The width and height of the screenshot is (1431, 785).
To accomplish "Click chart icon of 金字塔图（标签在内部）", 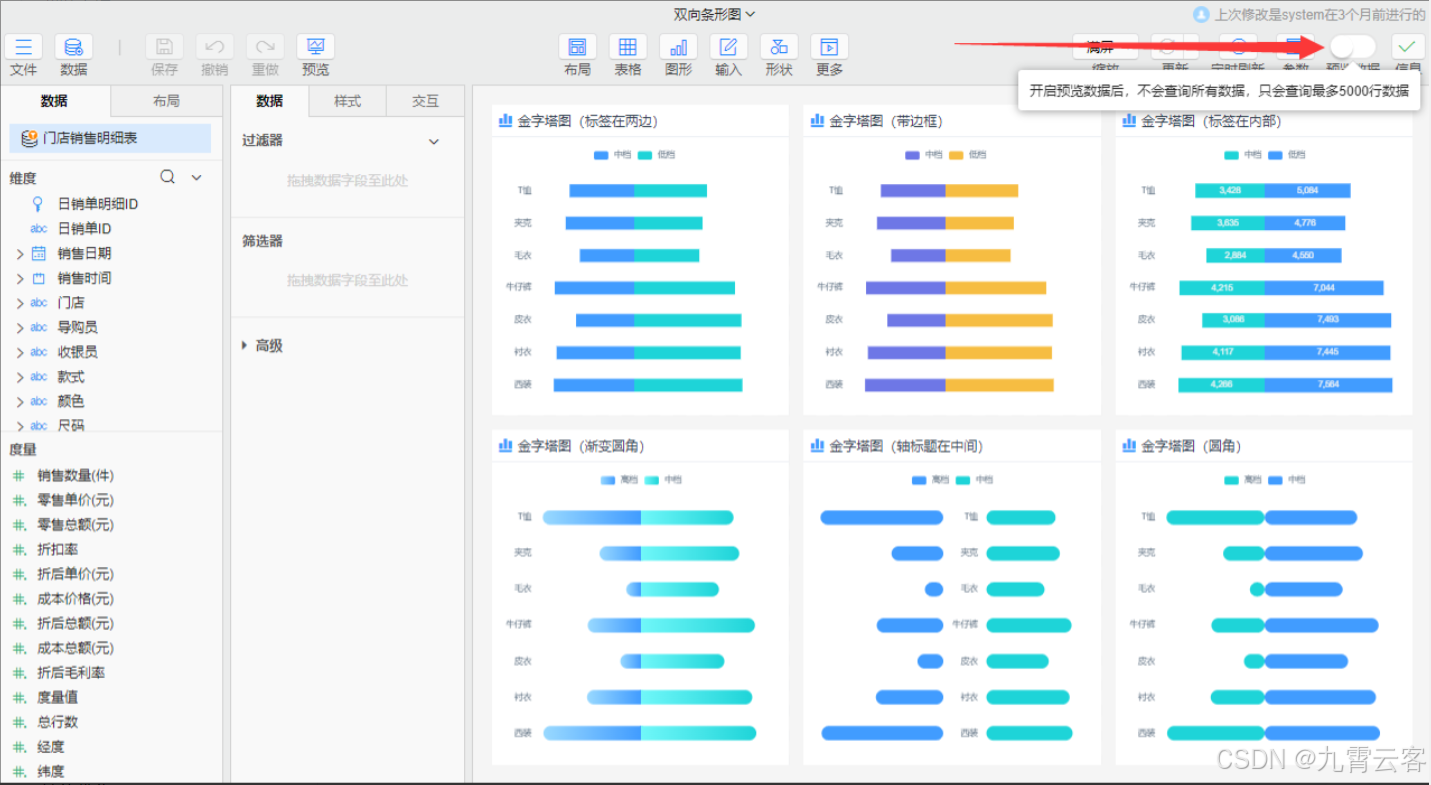I will point(1129,121).
